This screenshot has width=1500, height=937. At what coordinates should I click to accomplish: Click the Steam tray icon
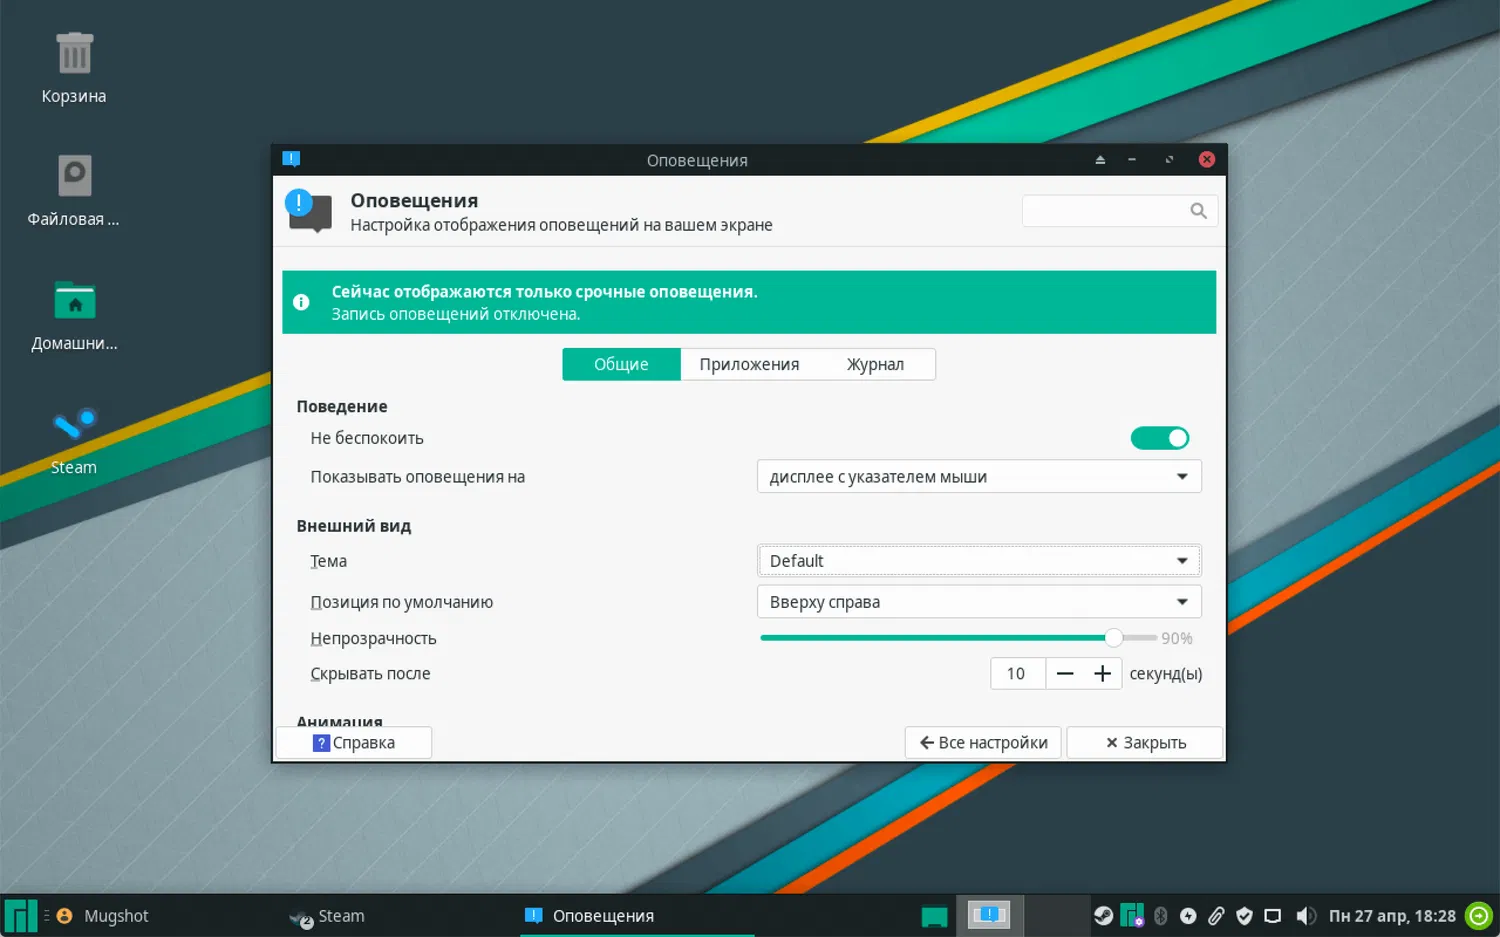pyautogui.click(x=1103, y=915)
